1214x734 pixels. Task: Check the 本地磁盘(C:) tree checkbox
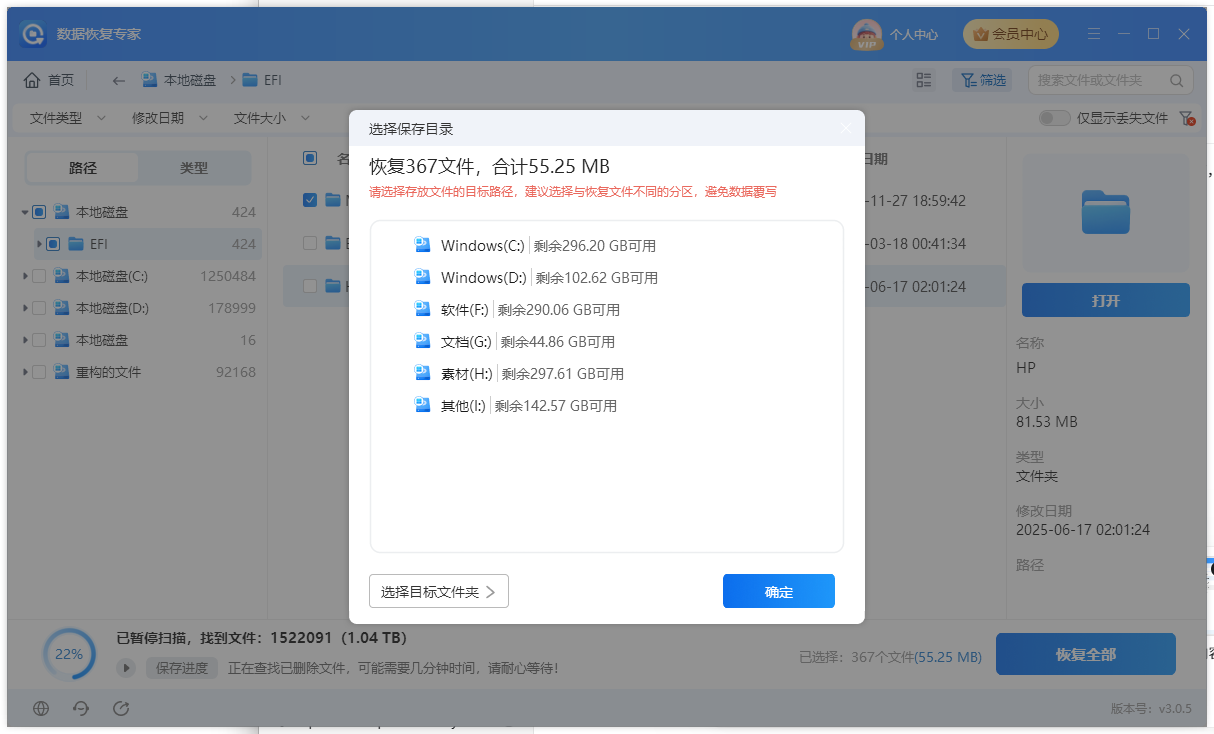point(39,276)
